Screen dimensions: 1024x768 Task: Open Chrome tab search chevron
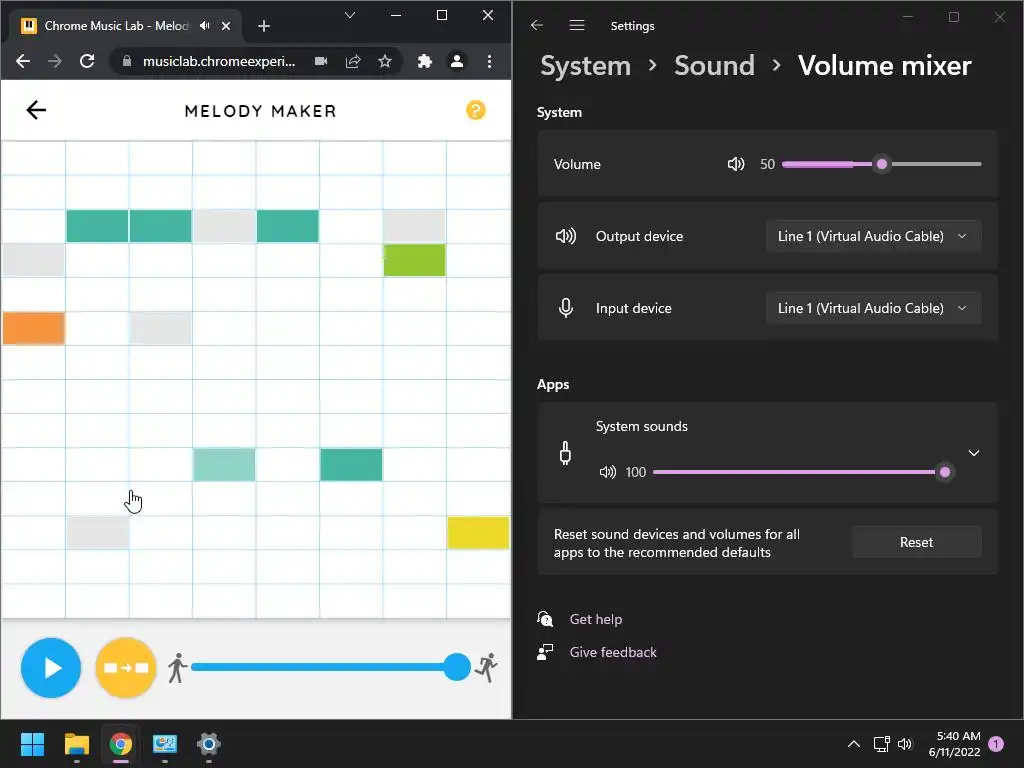point(350,15)
